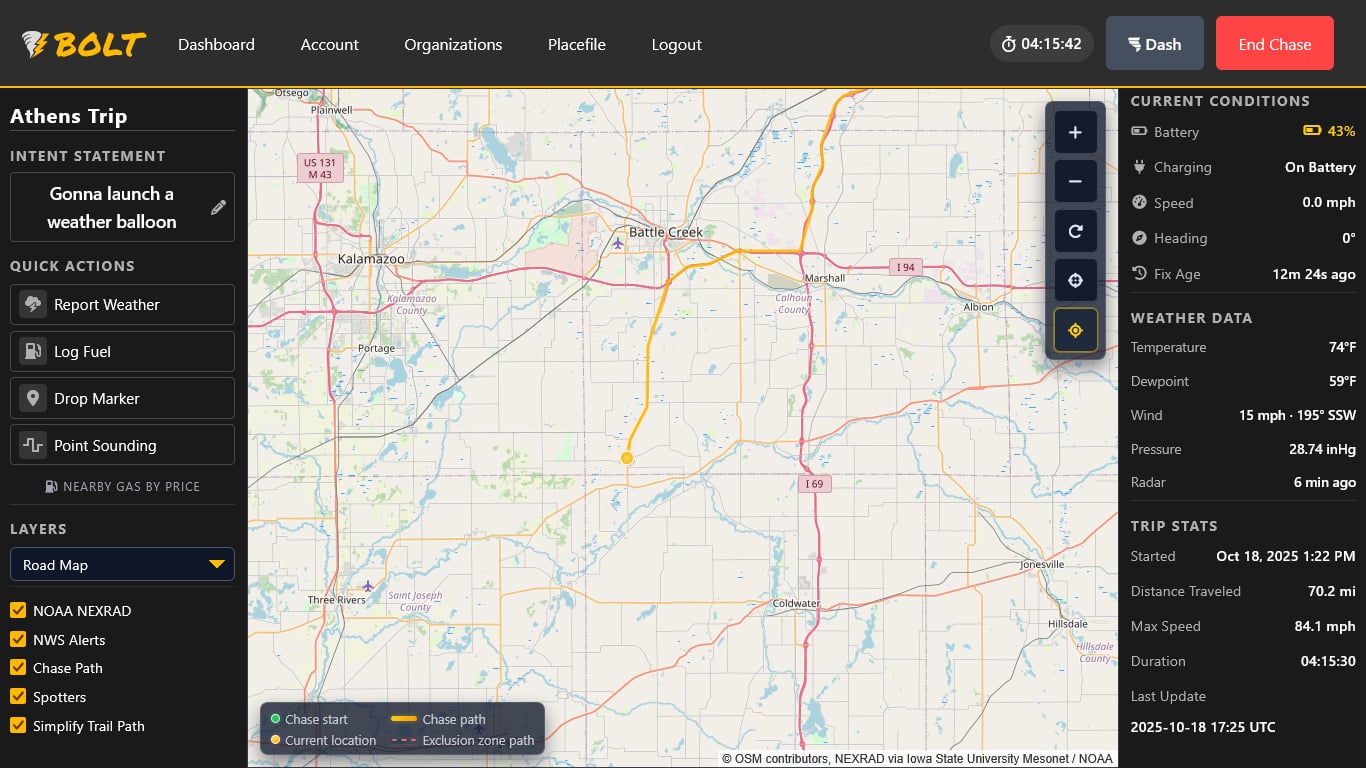Click the BOLT tornado logo
The width and height of the screenshot is (1366, 768).
(x=84, y=44)
